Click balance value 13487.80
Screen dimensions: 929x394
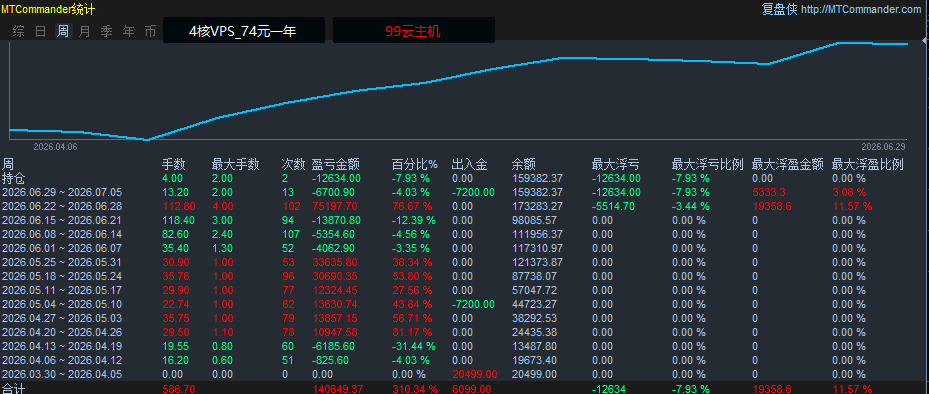(x=534, y=346)
